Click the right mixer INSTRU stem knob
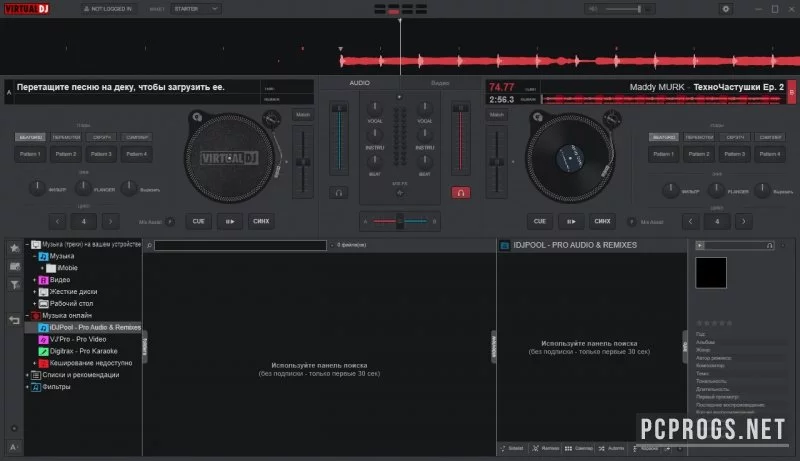Image resolution: width=800 pixels, height=461 pixels. coord(424,134)
